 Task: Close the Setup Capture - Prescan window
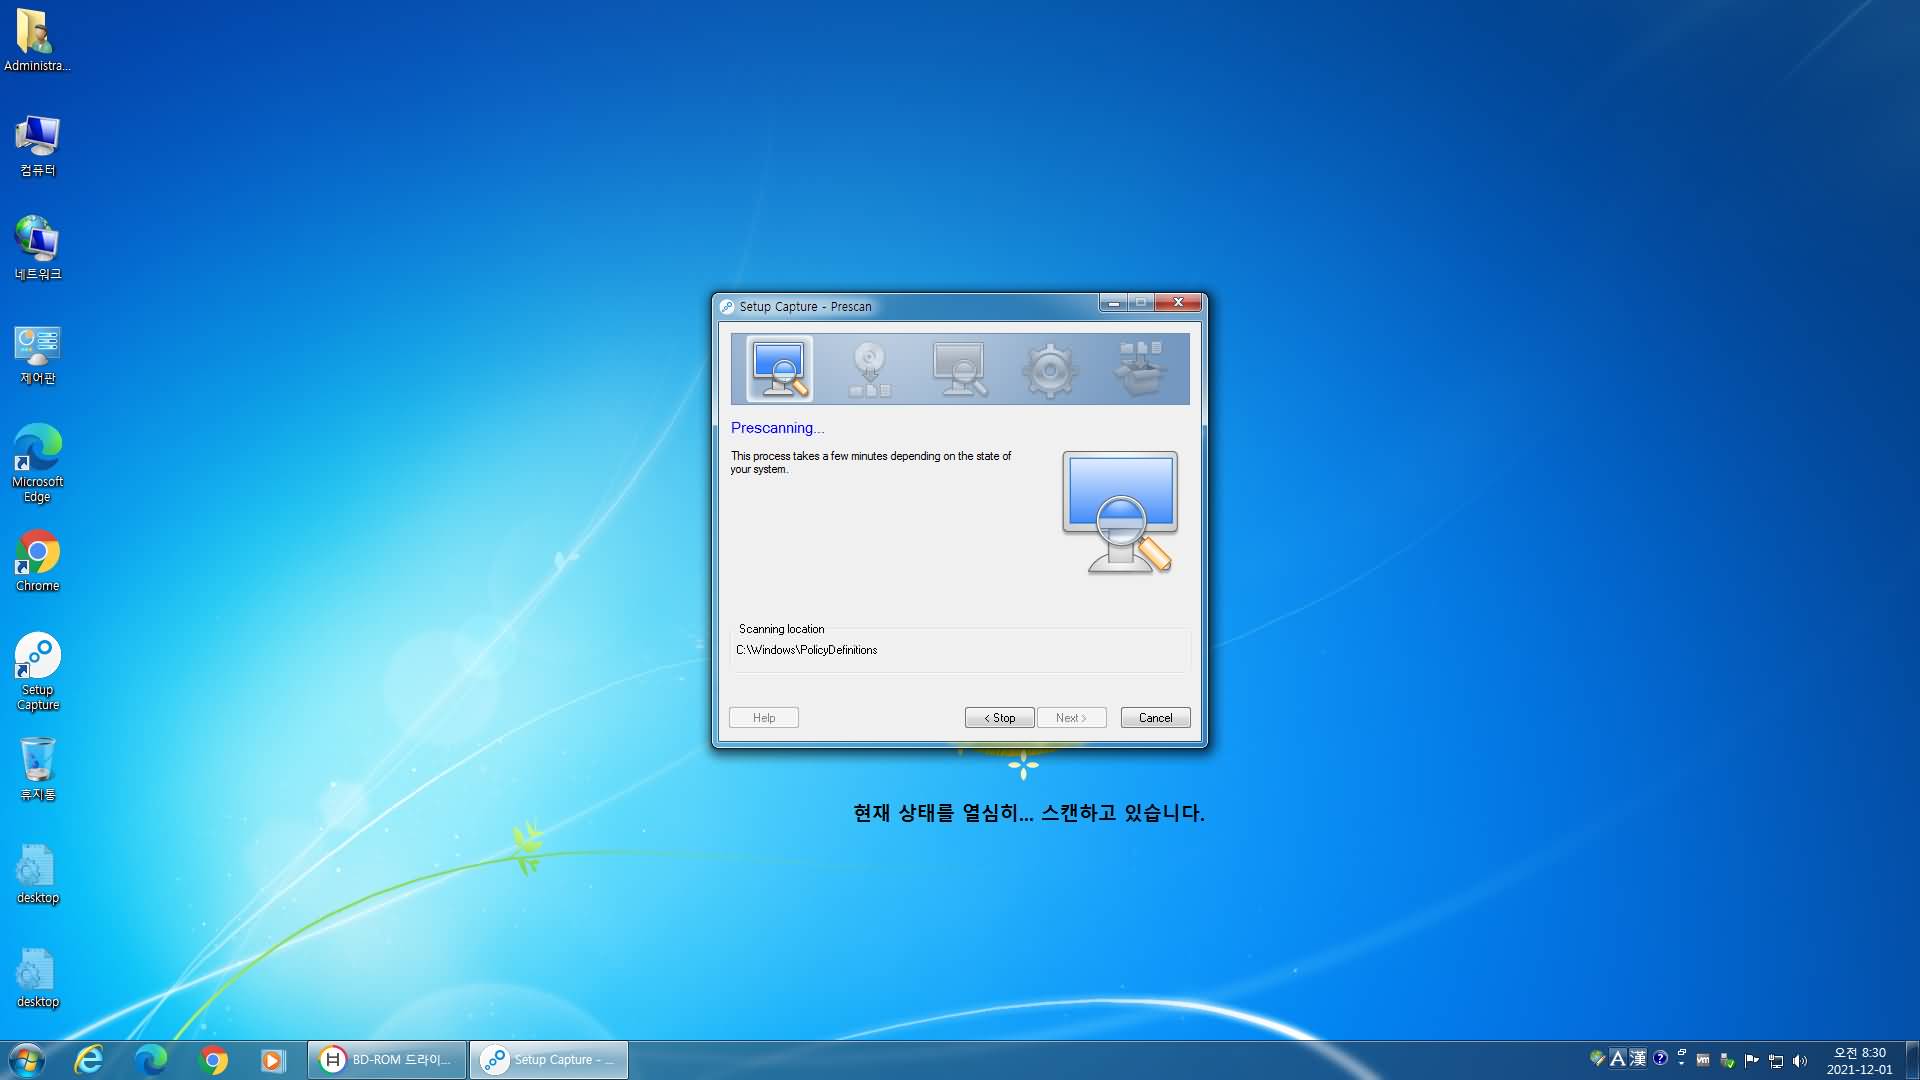(1178, 303)
